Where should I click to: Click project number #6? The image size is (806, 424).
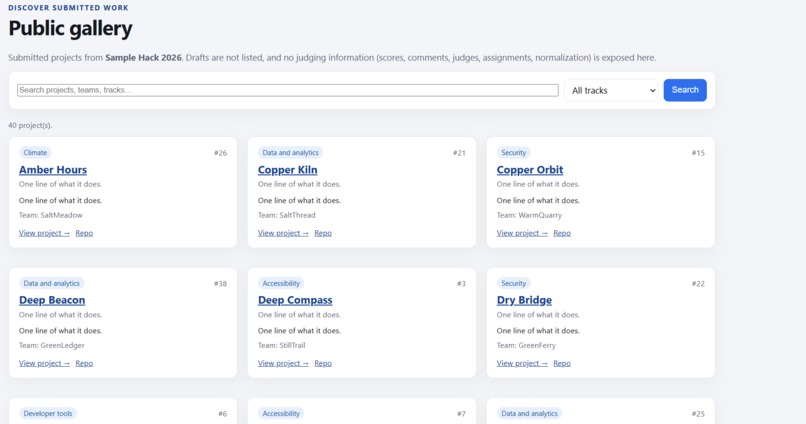click(222, 414)
